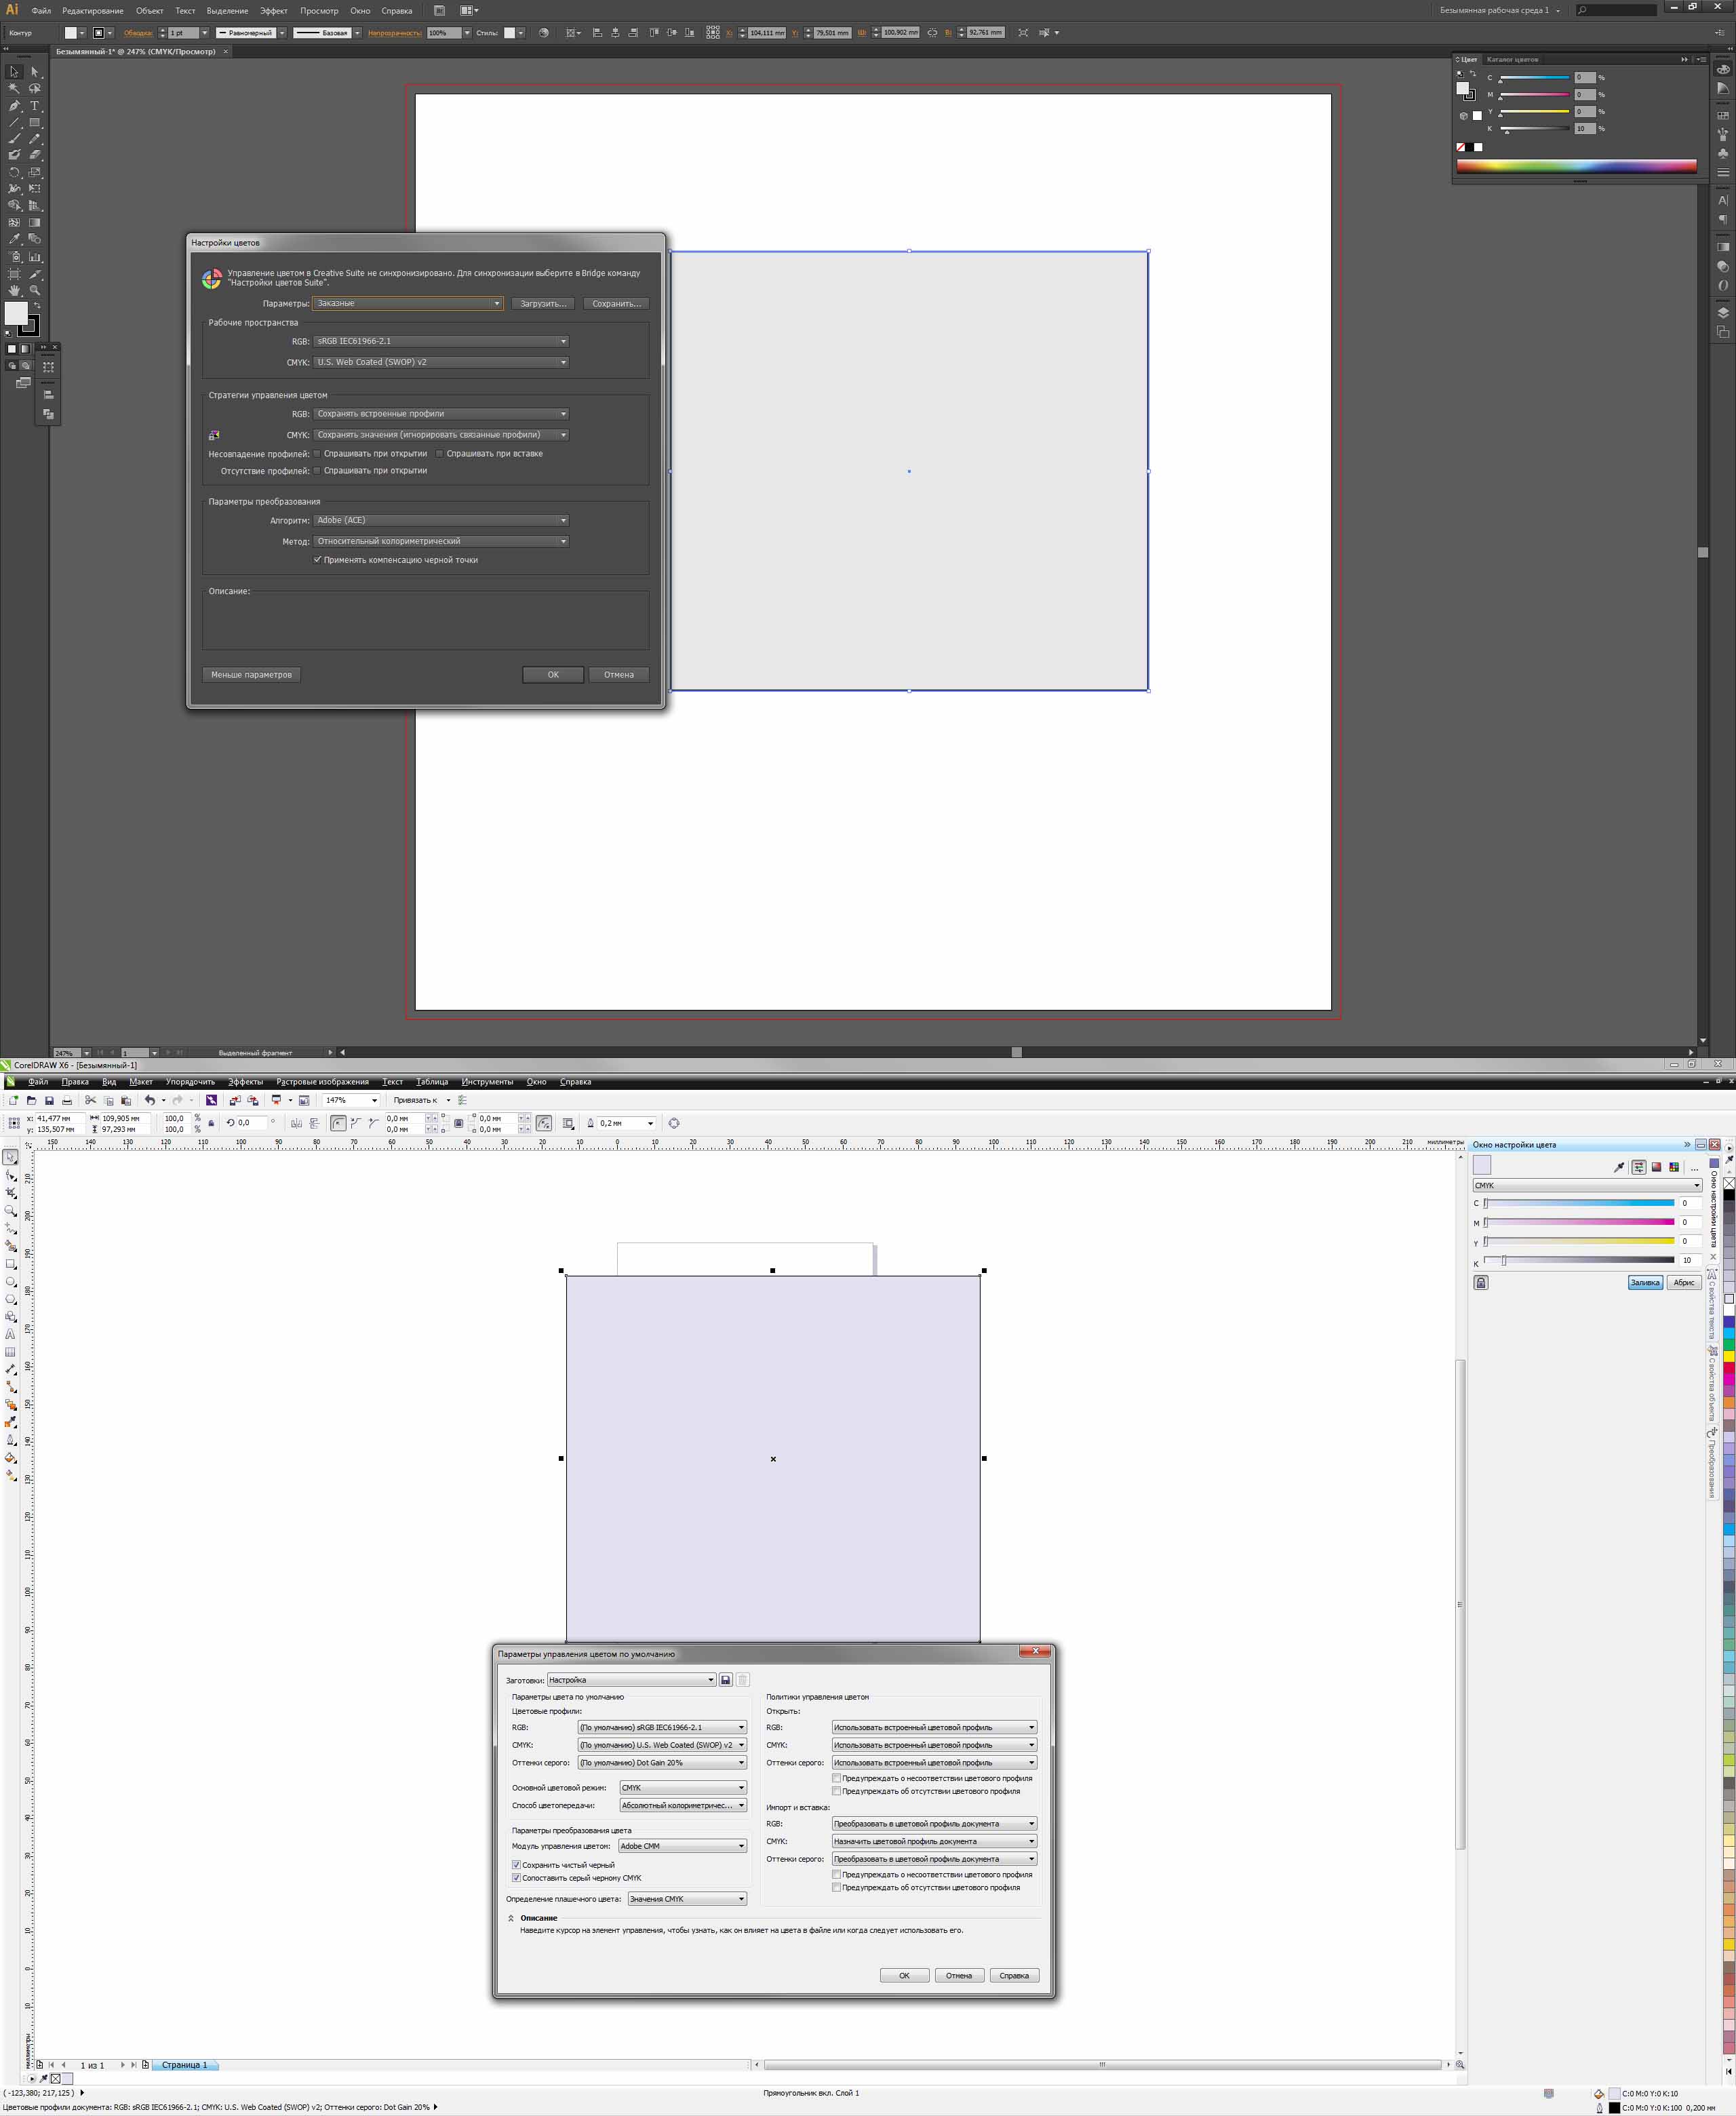Open Illustrator 'Объект' menu
The width and height of the screenshot is (1736, 2116).
149,11
